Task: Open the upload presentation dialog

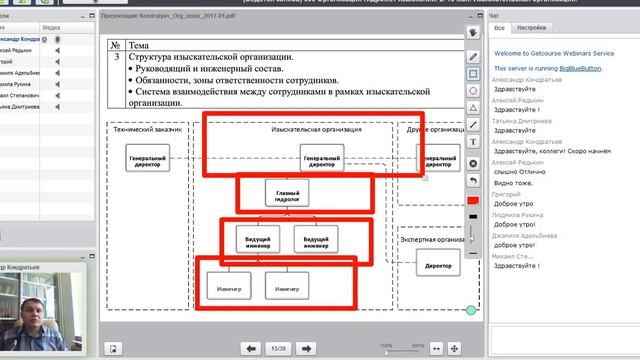Action: coord(113,349)
